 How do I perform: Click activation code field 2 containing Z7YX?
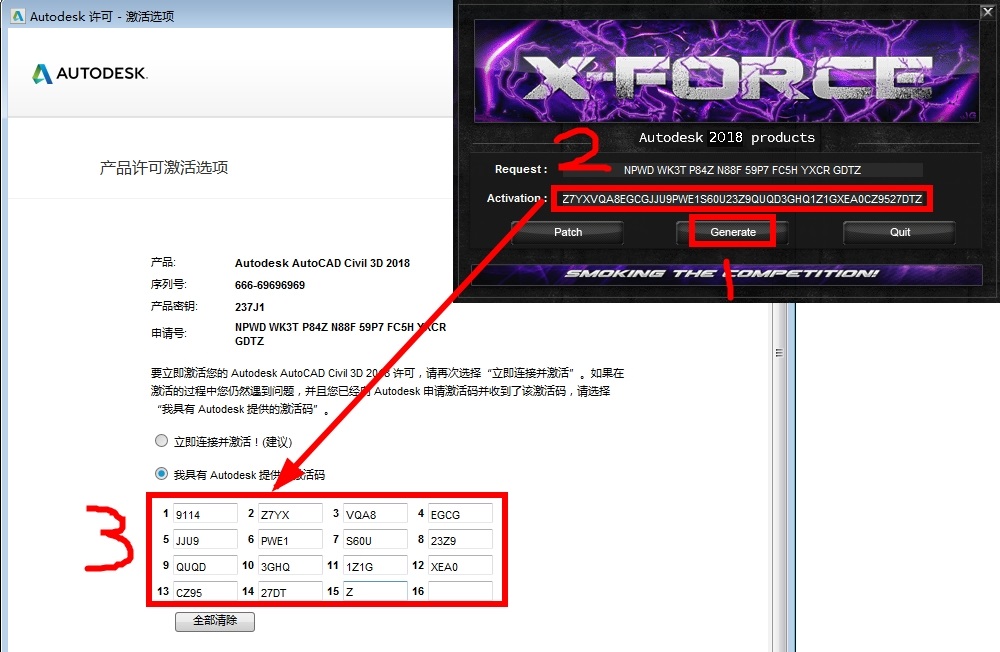coord(290,514)
